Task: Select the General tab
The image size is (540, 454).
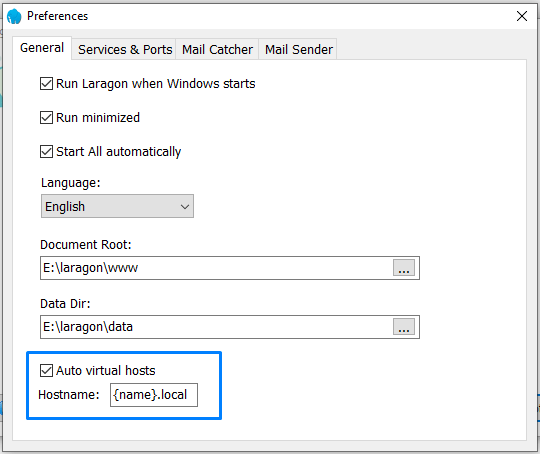Action: tap(42, 48)
